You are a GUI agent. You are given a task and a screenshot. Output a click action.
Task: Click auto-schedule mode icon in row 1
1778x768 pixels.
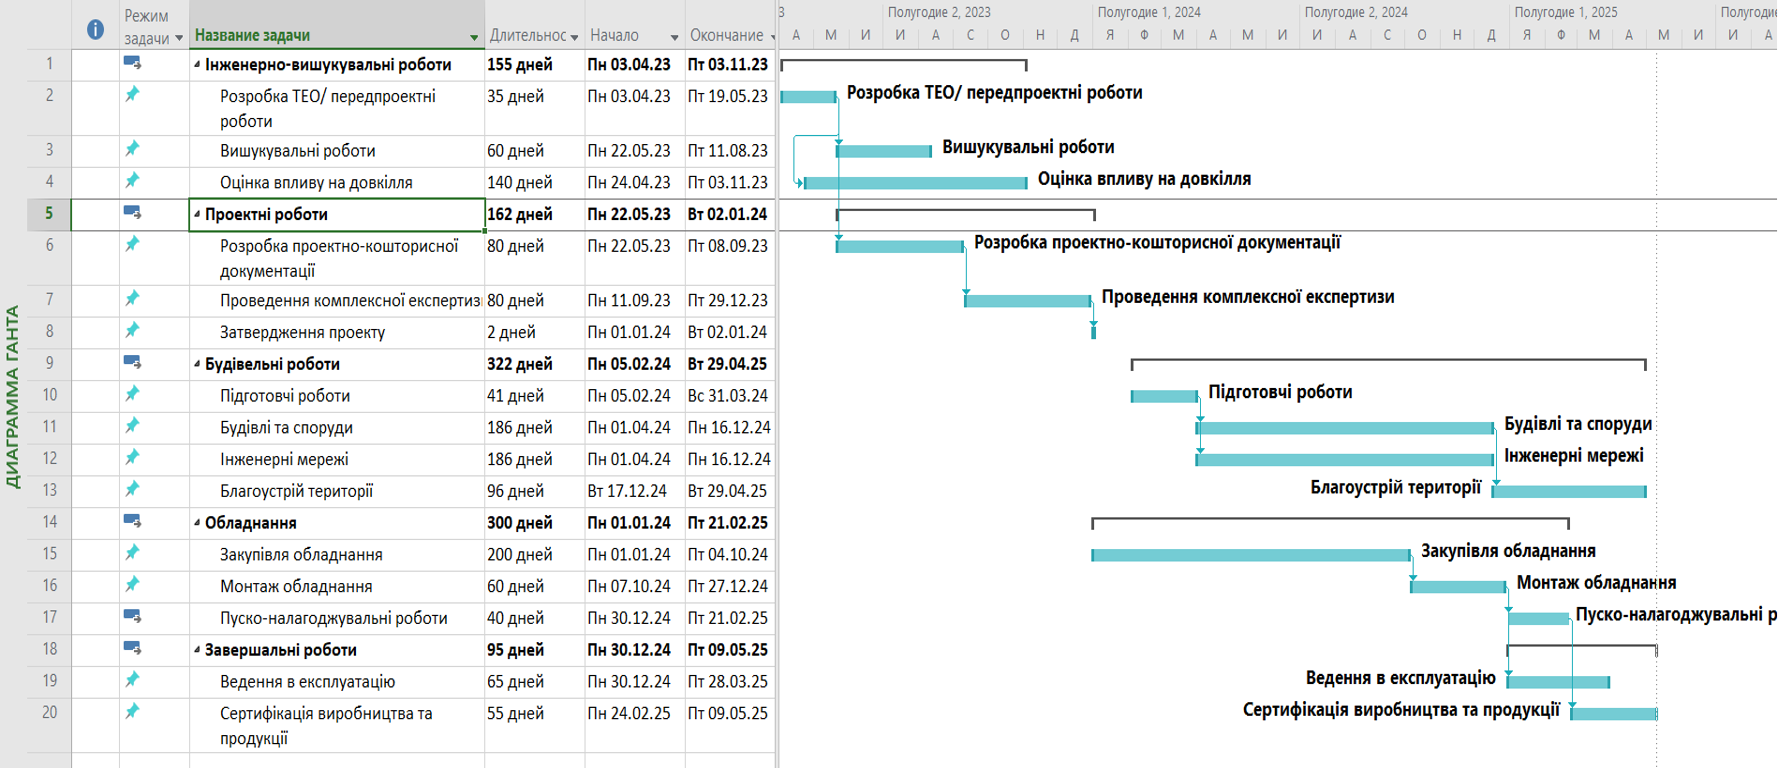[132, 64]
